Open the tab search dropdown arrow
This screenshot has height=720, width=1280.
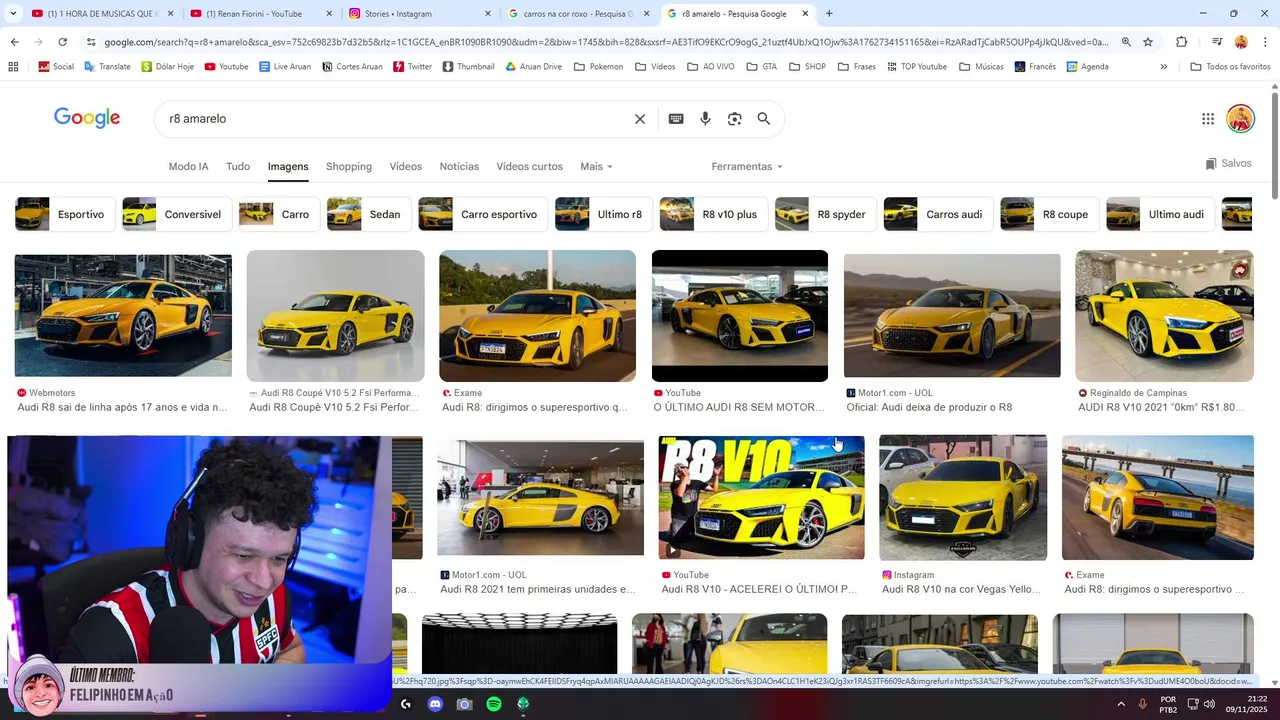(x=13, y=14)
